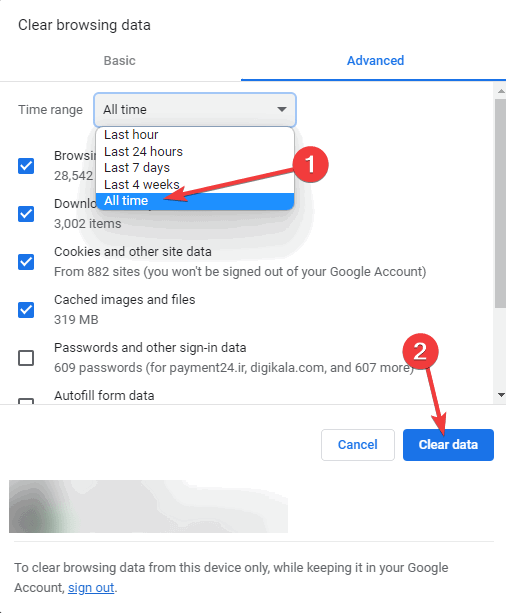506x613 pixels.
Task: Switch to the Advanced tab
Action: (375, 61)
